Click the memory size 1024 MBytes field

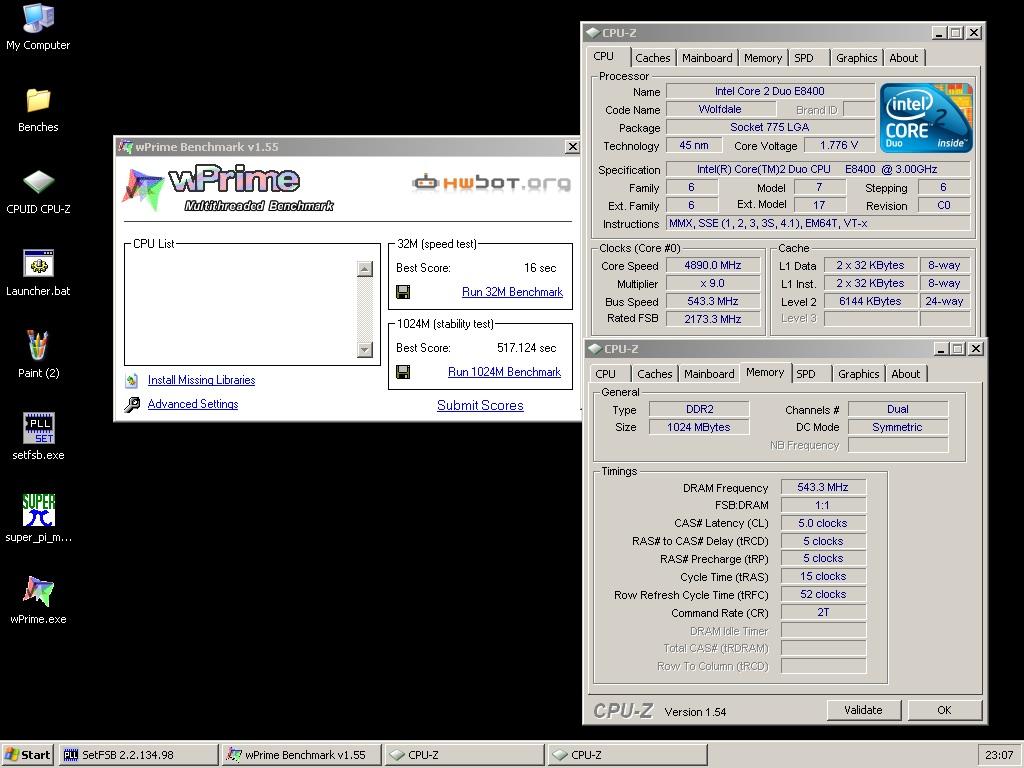(x=699, y=427)
